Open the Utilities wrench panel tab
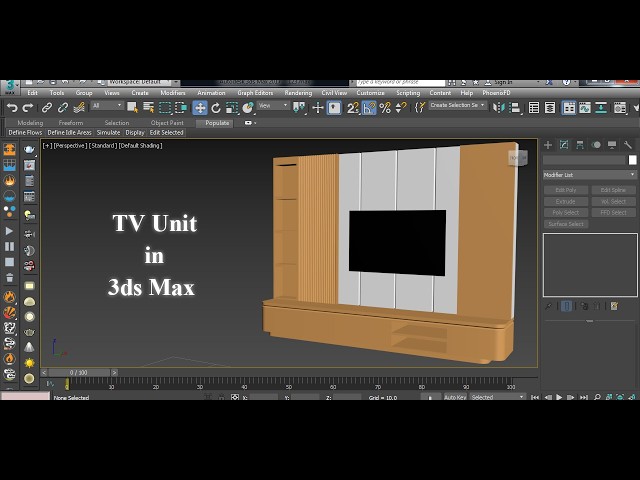Screen dimensions: 640x480 [628, 145]
